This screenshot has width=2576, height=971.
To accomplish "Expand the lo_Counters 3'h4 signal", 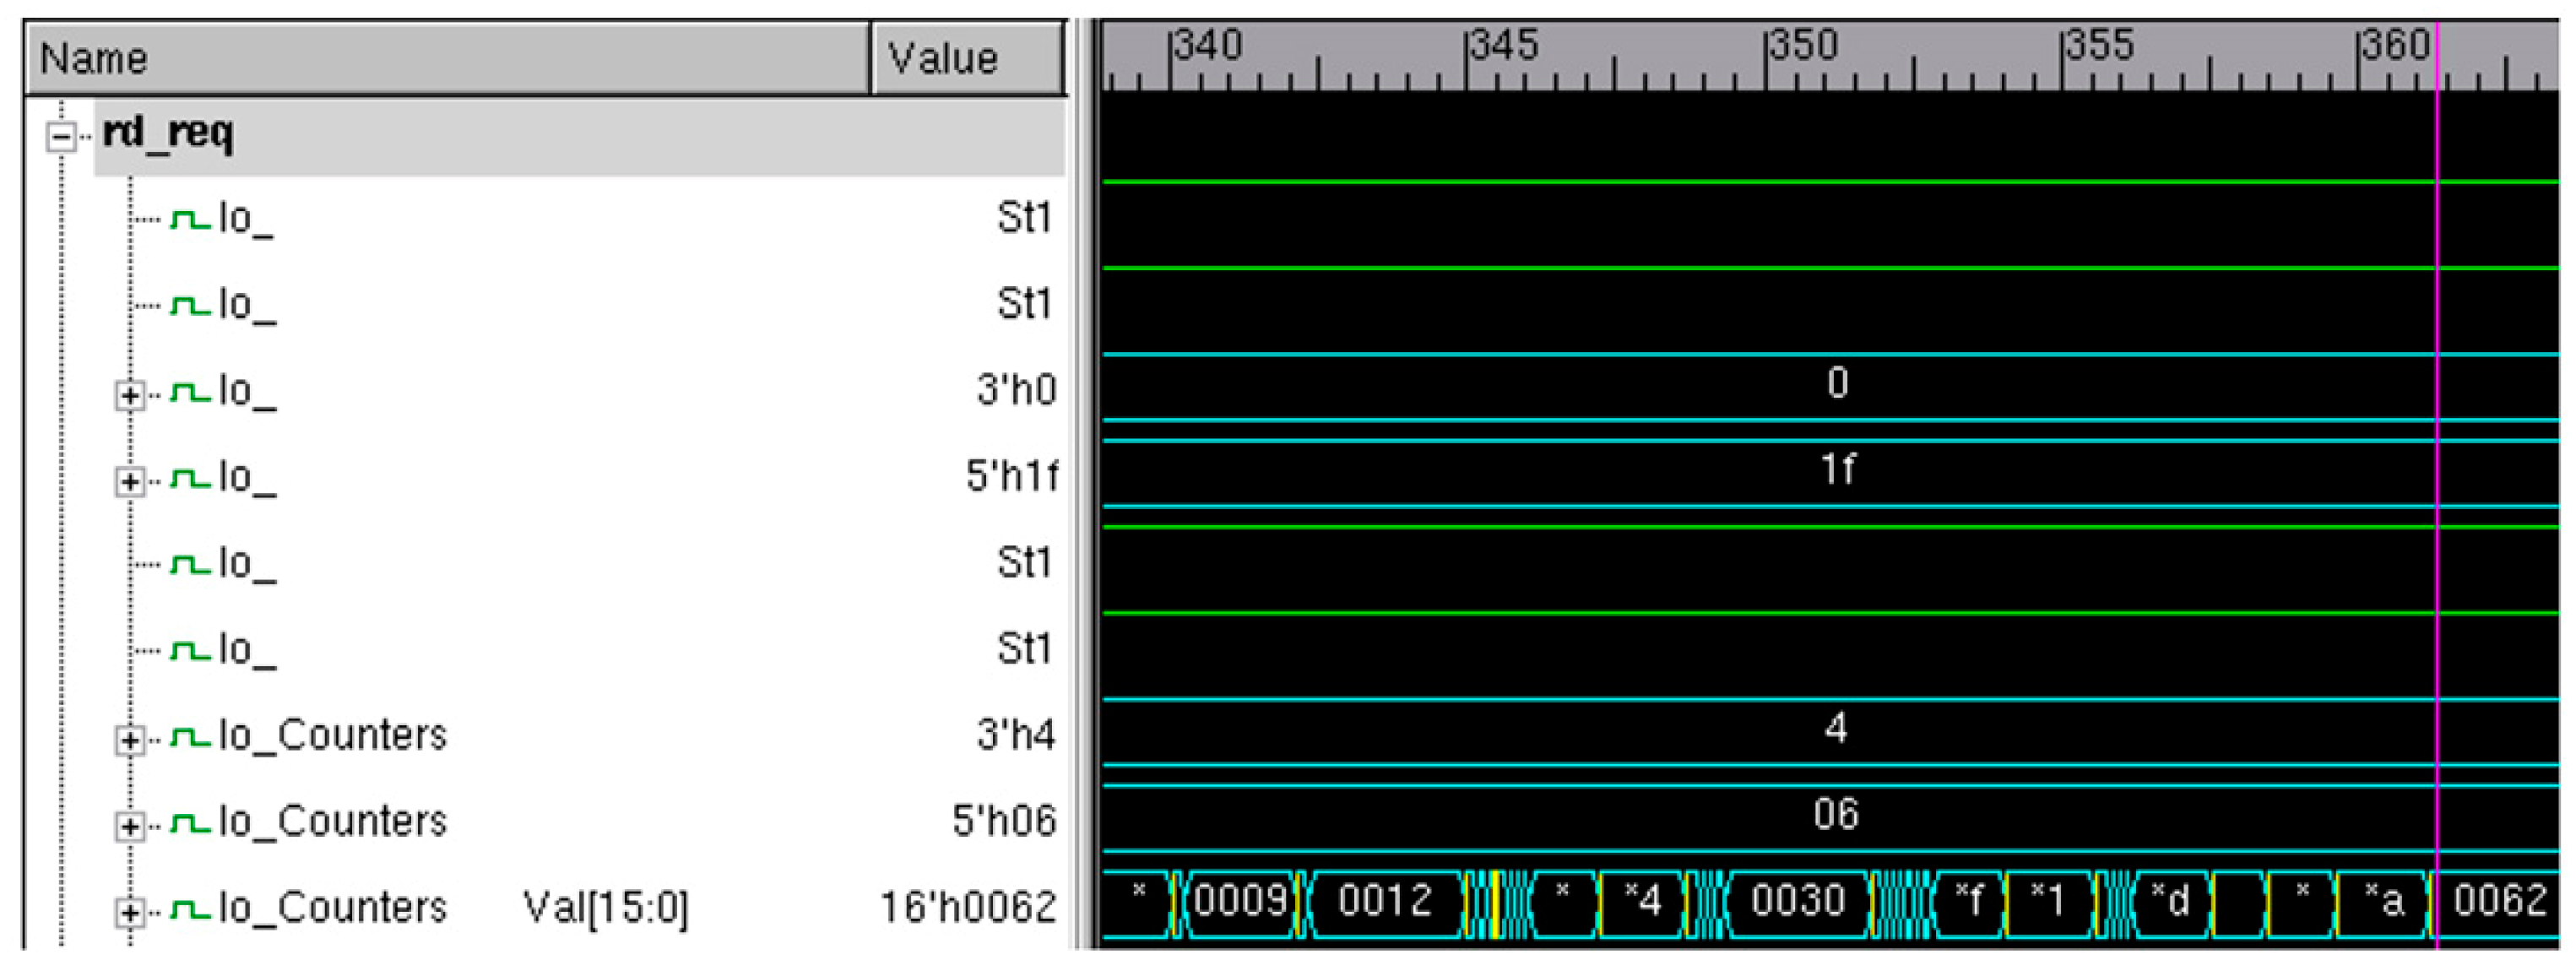I will [129, 740].
